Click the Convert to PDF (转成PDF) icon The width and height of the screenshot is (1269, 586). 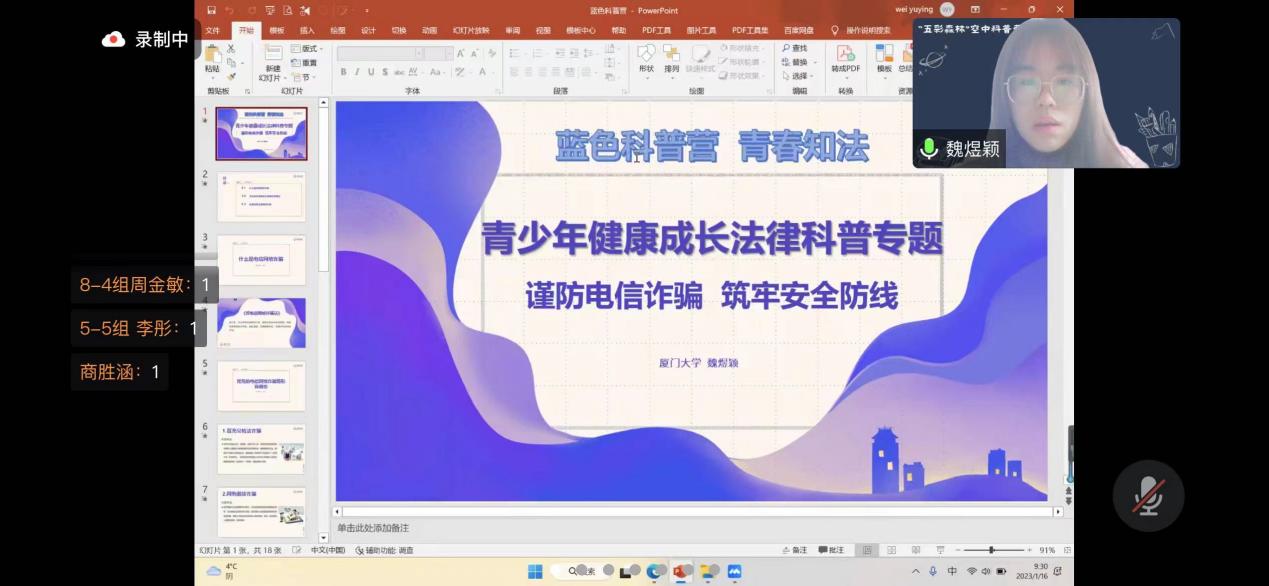pyautogui.click(x=845, y=56)
